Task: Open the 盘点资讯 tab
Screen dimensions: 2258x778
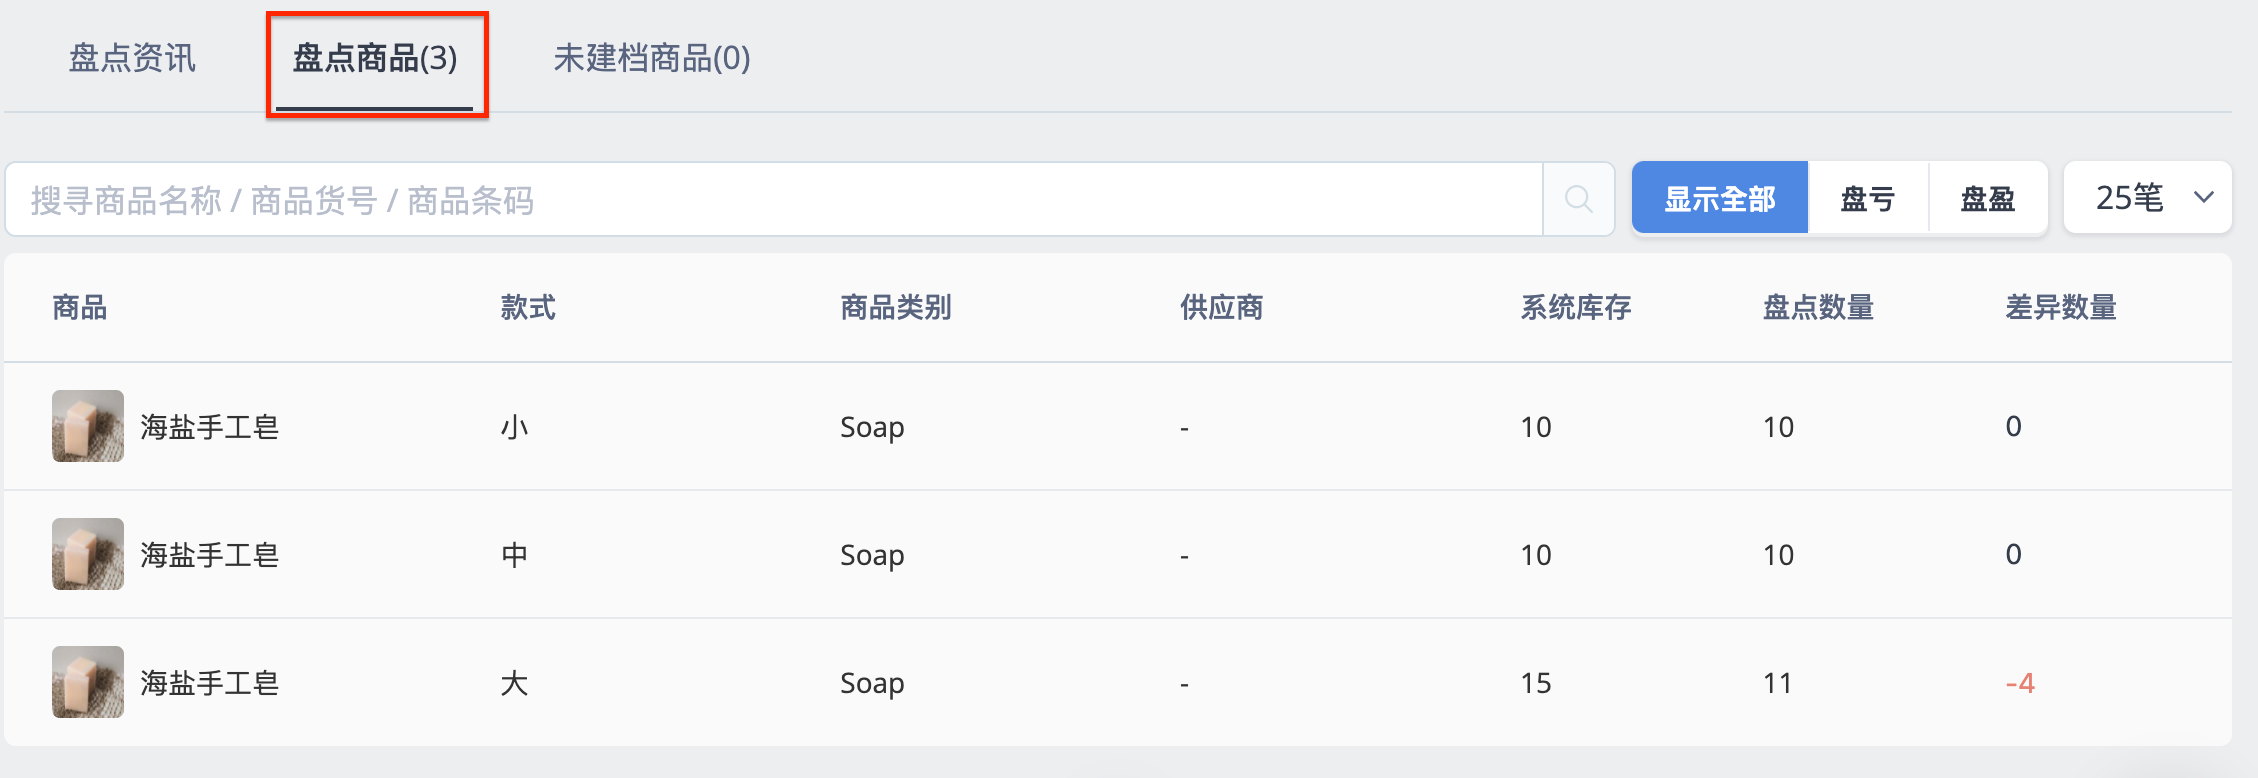Action: (x=132, y=58)
